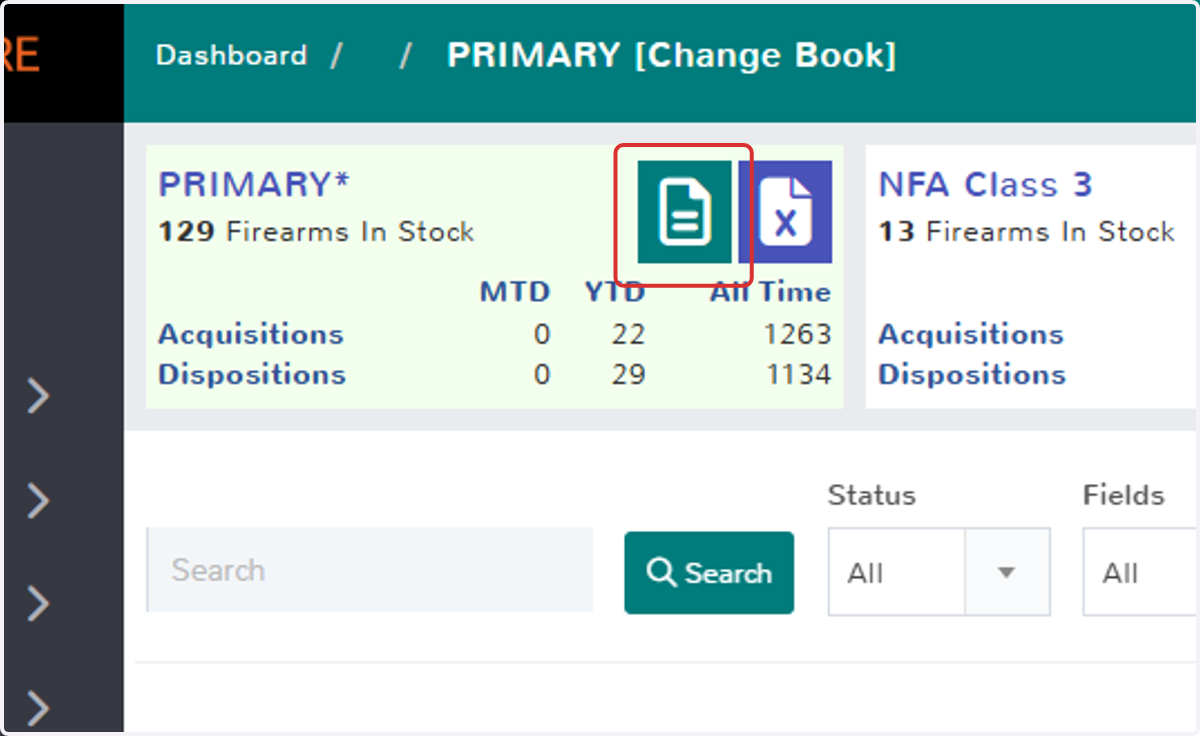This screenshot has width=1200, height=736.
Task: Open Acquisitions in the PRIMARY card
Action: click(251, 334)
